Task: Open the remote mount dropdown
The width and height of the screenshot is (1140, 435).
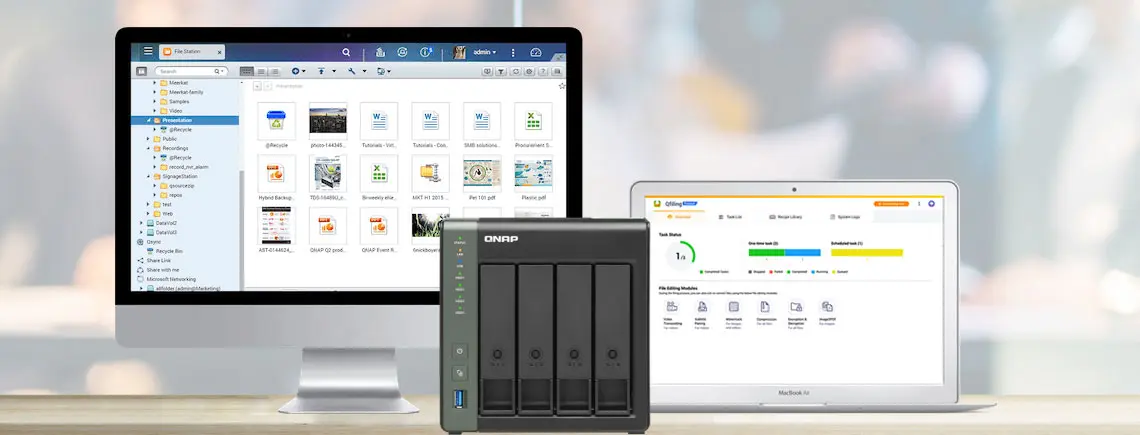Action: pos(384,71)
